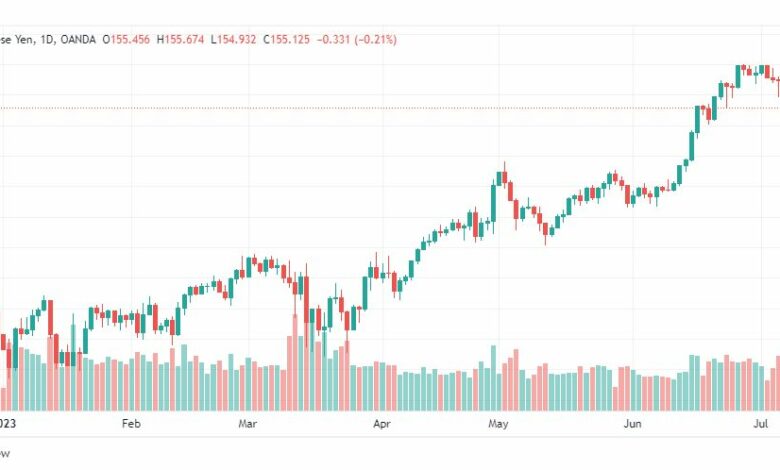780x470 pixels.
Task: Select the Jun marker on time axis
Action: (x=632, y=424)
